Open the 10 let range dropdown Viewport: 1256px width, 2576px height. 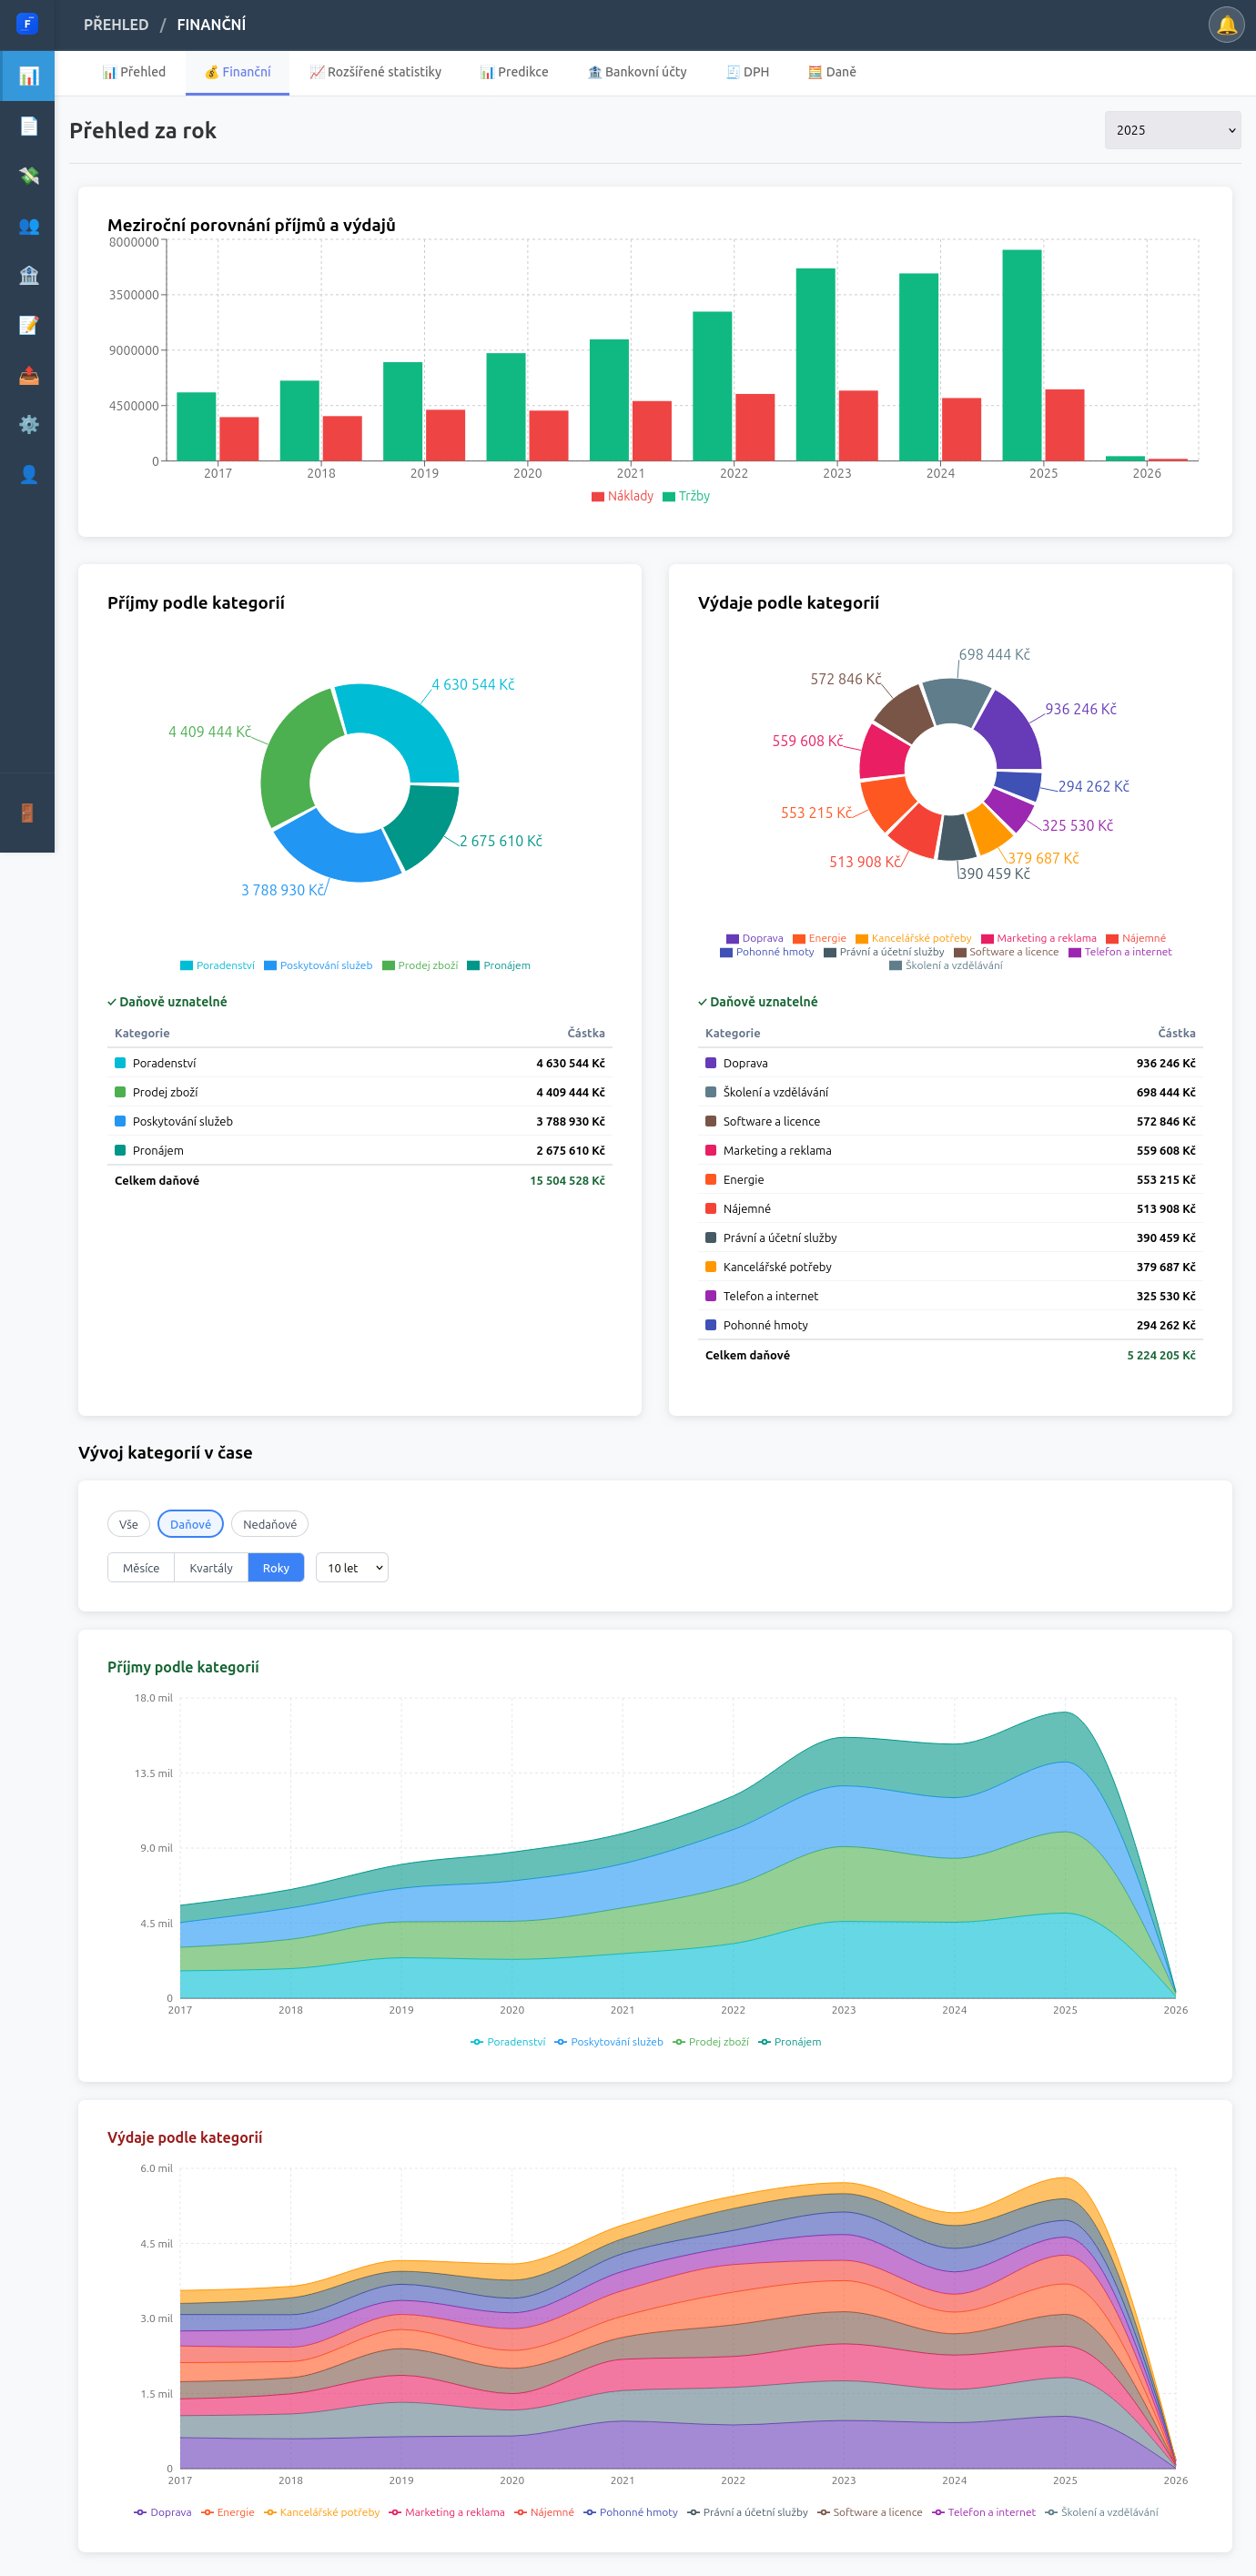click(352, 1568)
